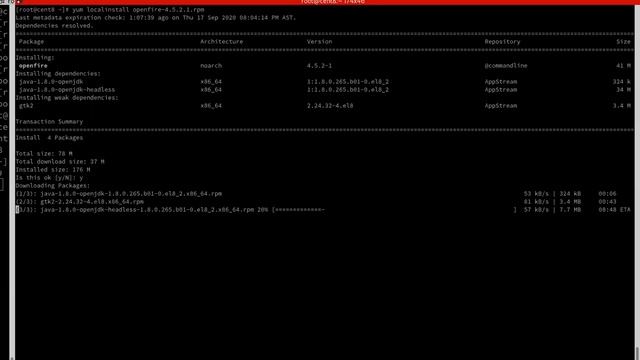Viewport: 640px width, 360px height.
Task: Click the '00:43' elapsed time
Action: (607, 202)
